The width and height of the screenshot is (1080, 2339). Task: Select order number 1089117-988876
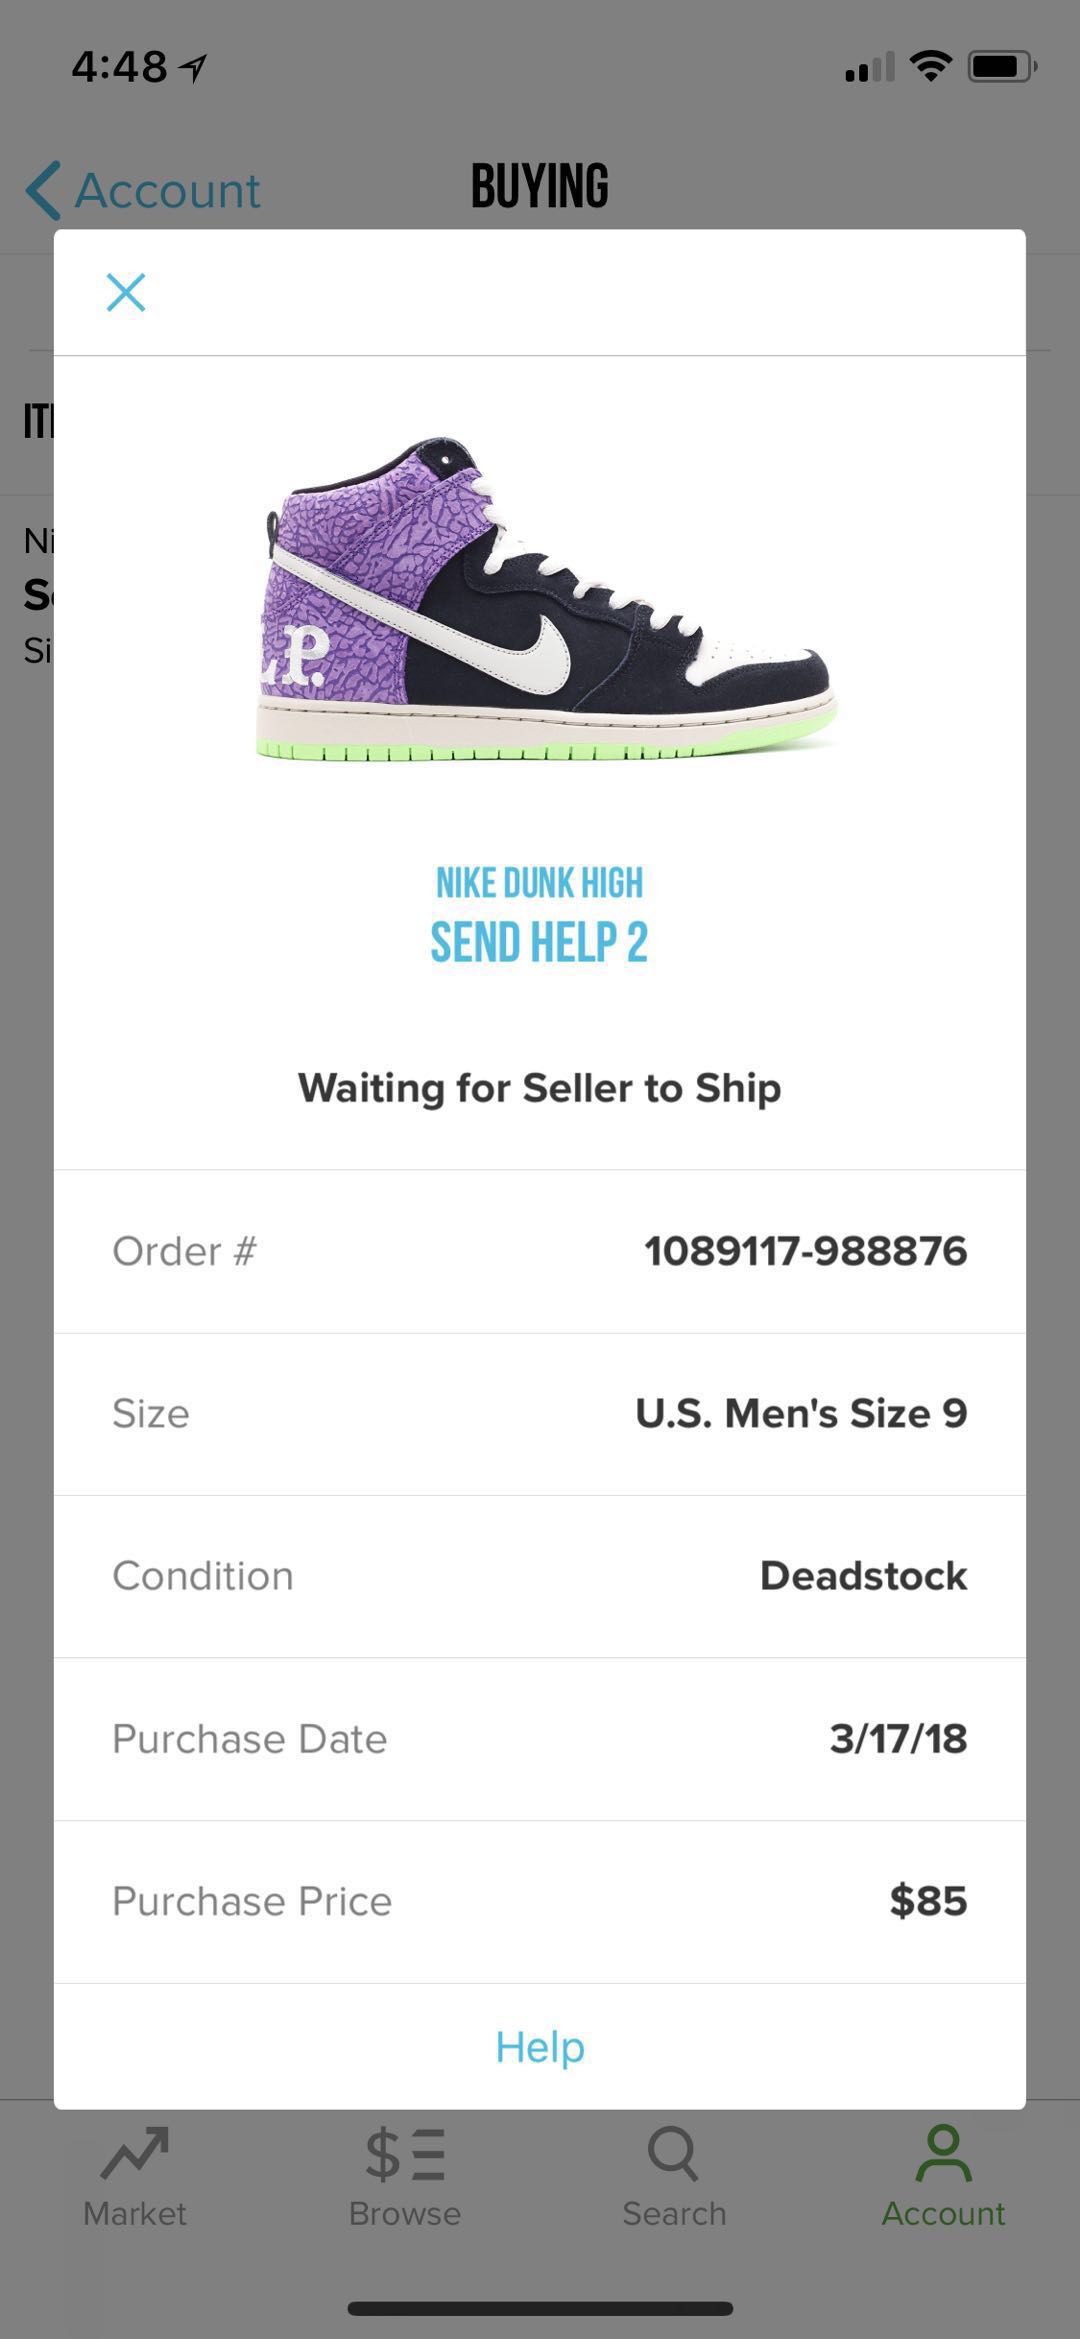click(805, 1251)
